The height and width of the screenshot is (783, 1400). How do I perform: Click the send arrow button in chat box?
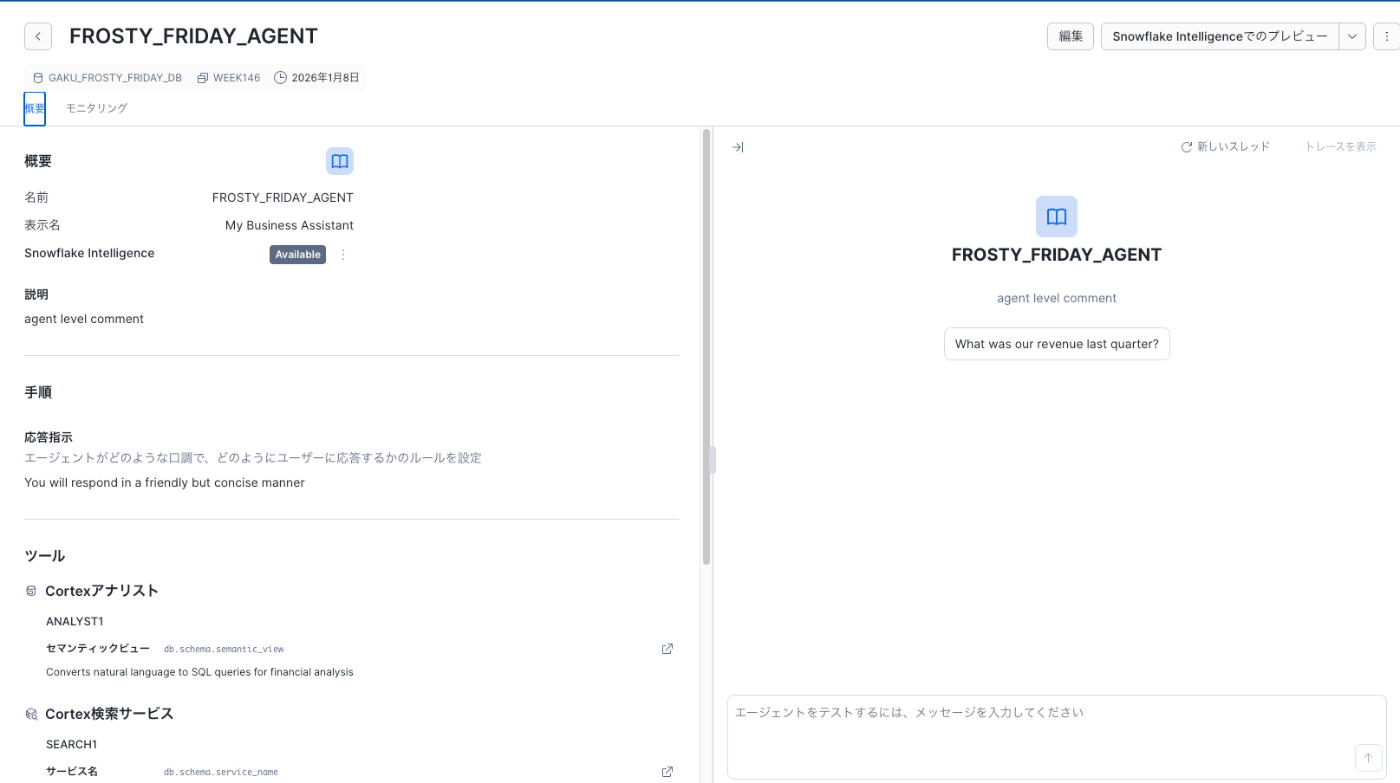[x=1368, y=758]
